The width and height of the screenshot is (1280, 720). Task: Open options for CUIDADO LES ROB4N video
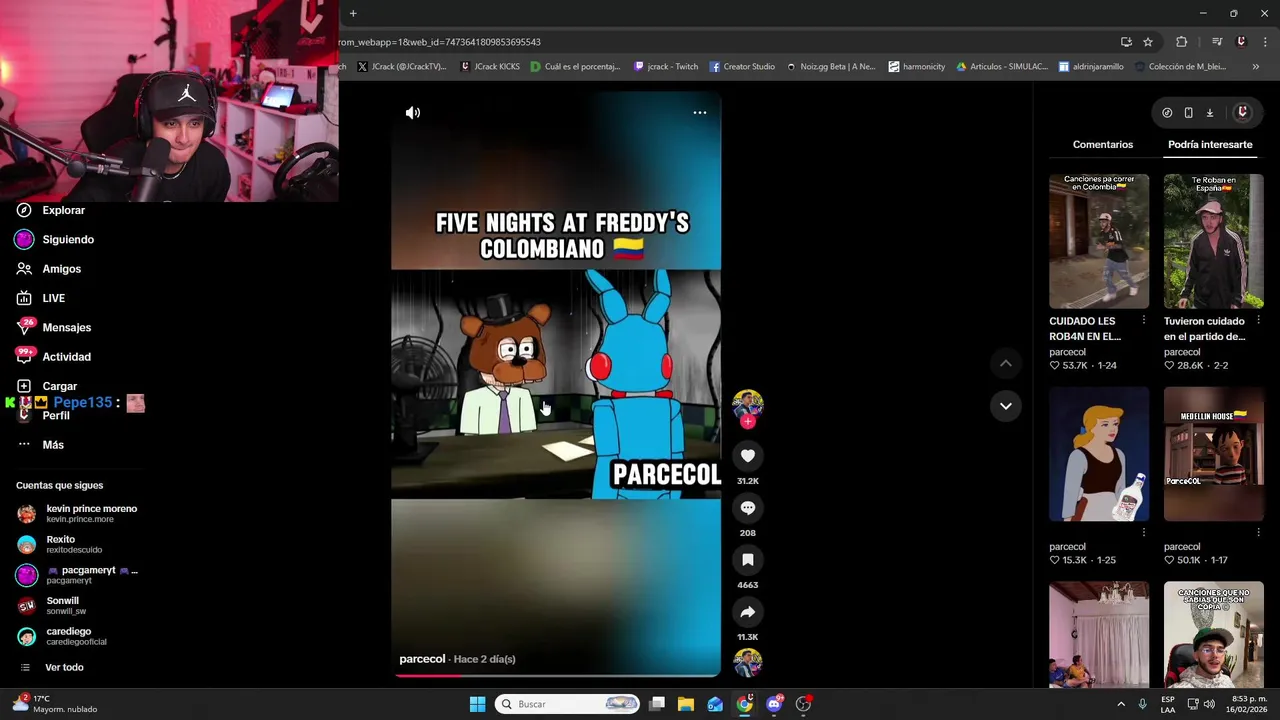[x=1143, y=321]
